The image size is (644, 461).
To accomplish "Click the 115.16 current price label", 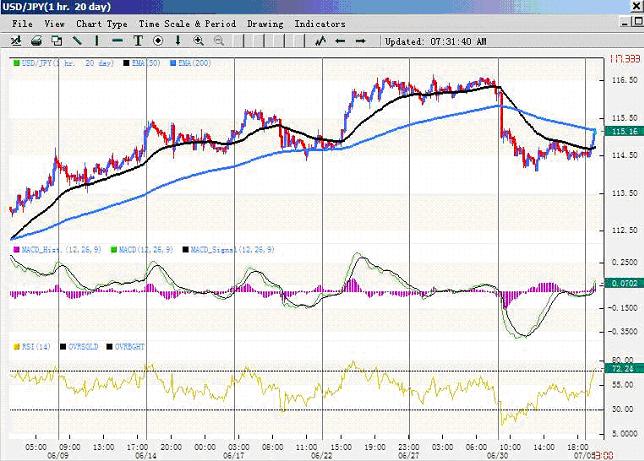I will tap(623, 132).
